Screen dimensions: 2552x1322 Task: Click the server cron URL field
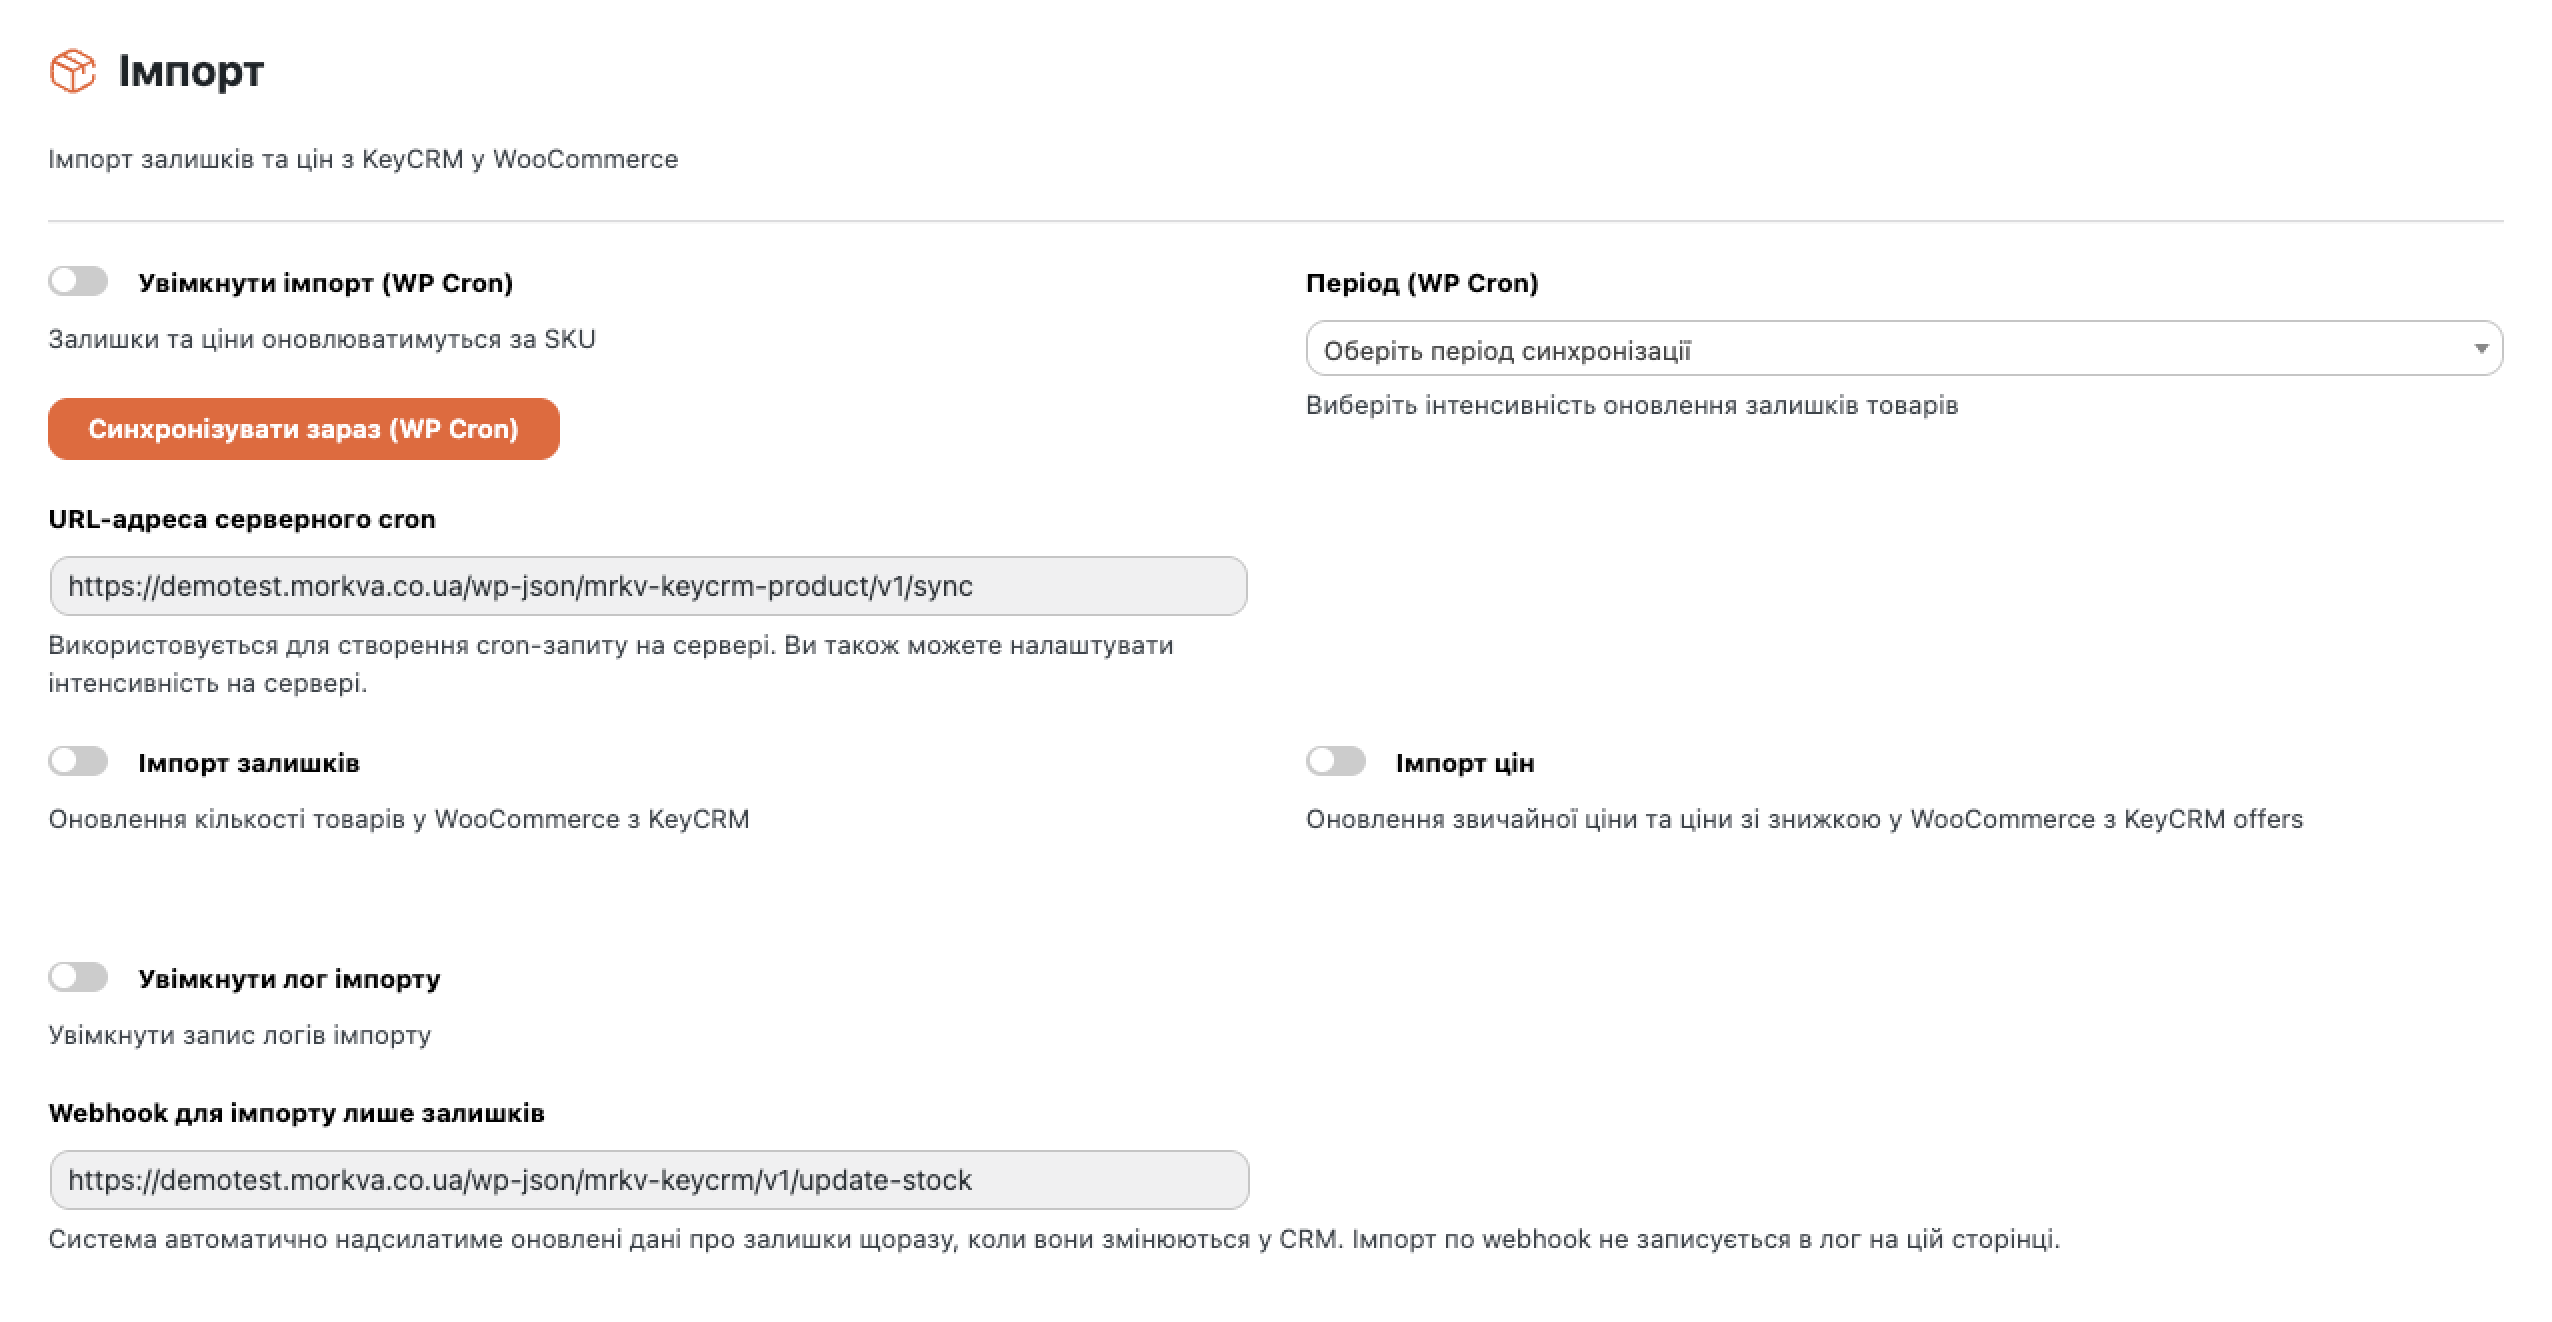pos(648,586)
